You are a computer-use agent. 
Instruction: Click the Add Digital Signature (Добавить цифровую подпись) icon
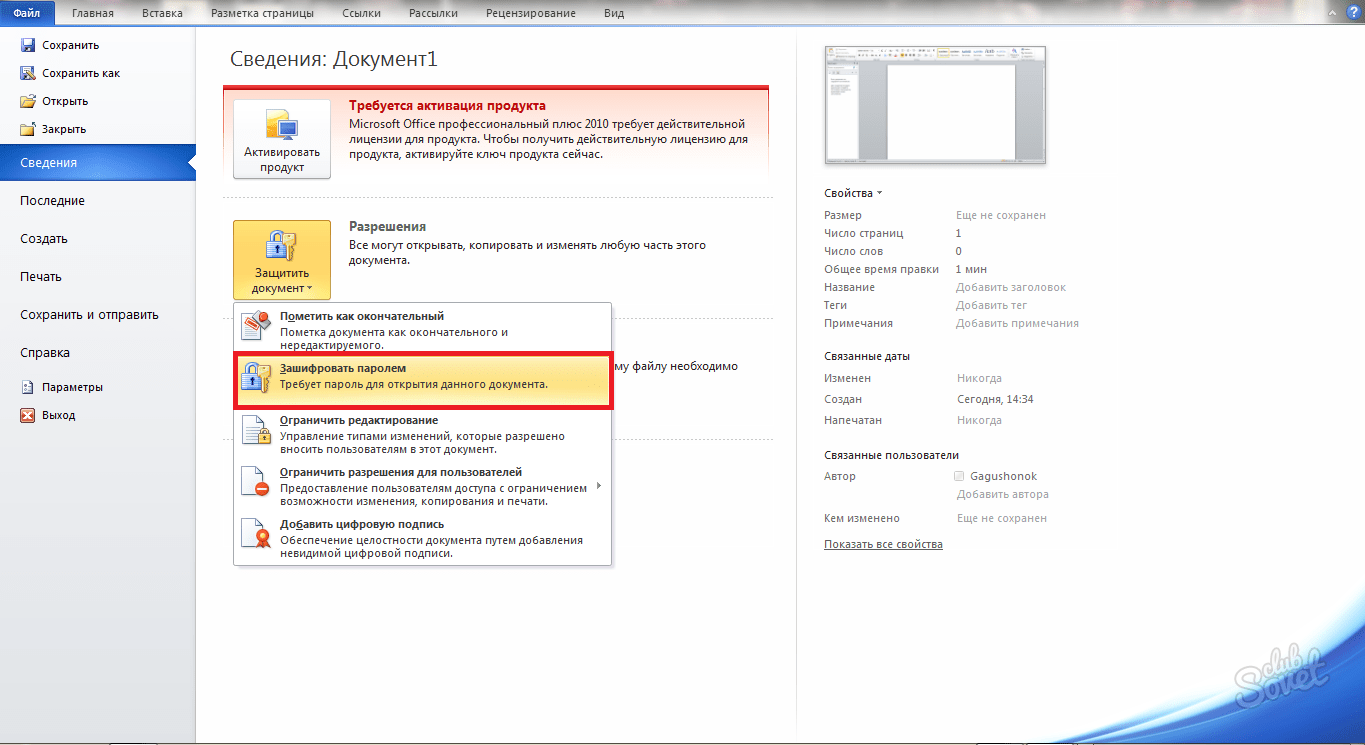257,535
